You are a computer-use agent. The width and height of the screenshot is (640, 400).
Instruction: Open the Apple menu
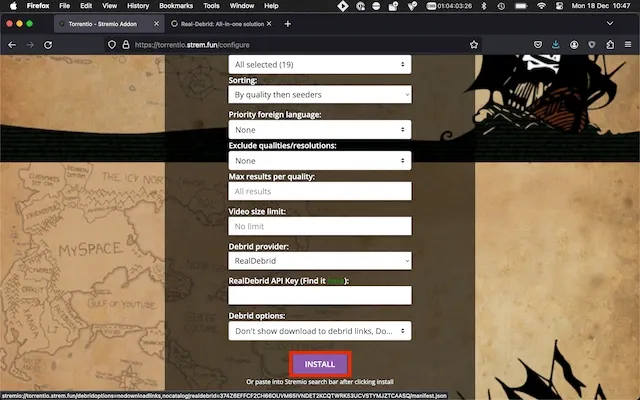coord(13,6)
